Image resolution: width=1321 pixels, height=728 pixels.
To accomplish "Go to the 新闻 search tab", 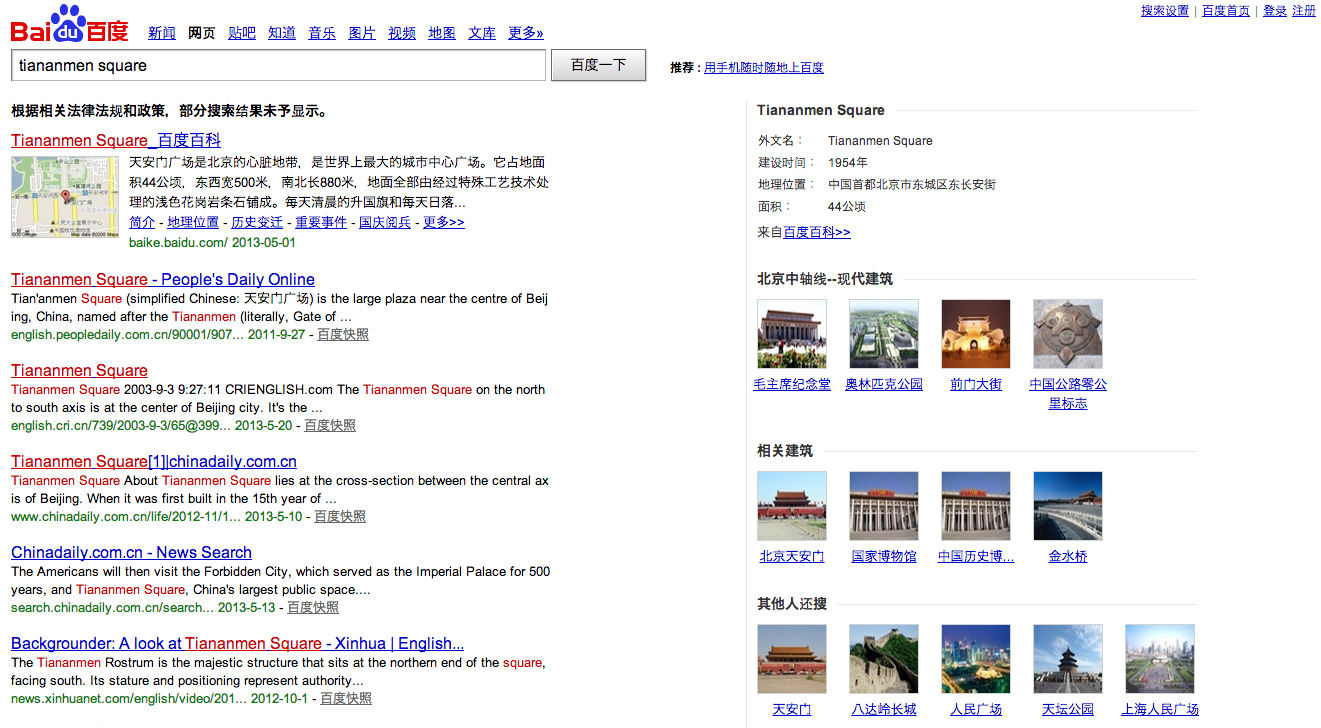I will (x=162, y=33).
